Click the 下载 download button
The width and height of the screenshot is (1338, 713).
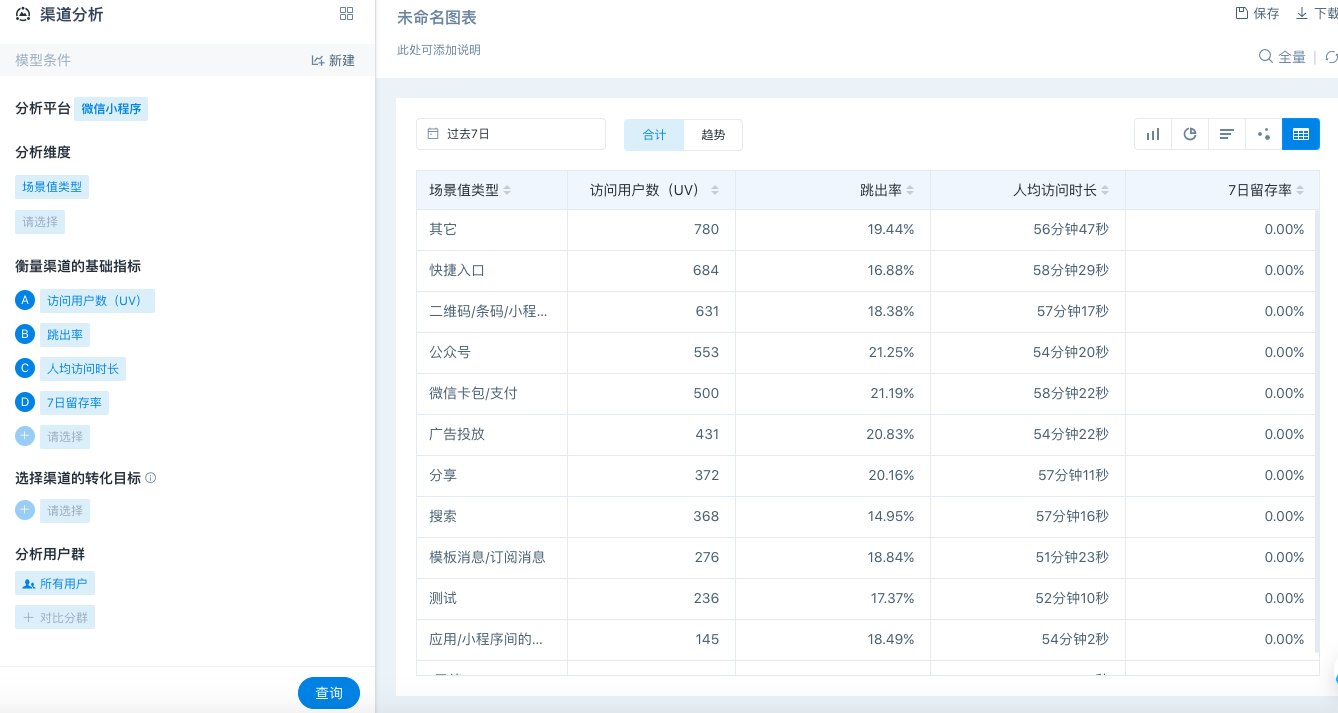1316,13
